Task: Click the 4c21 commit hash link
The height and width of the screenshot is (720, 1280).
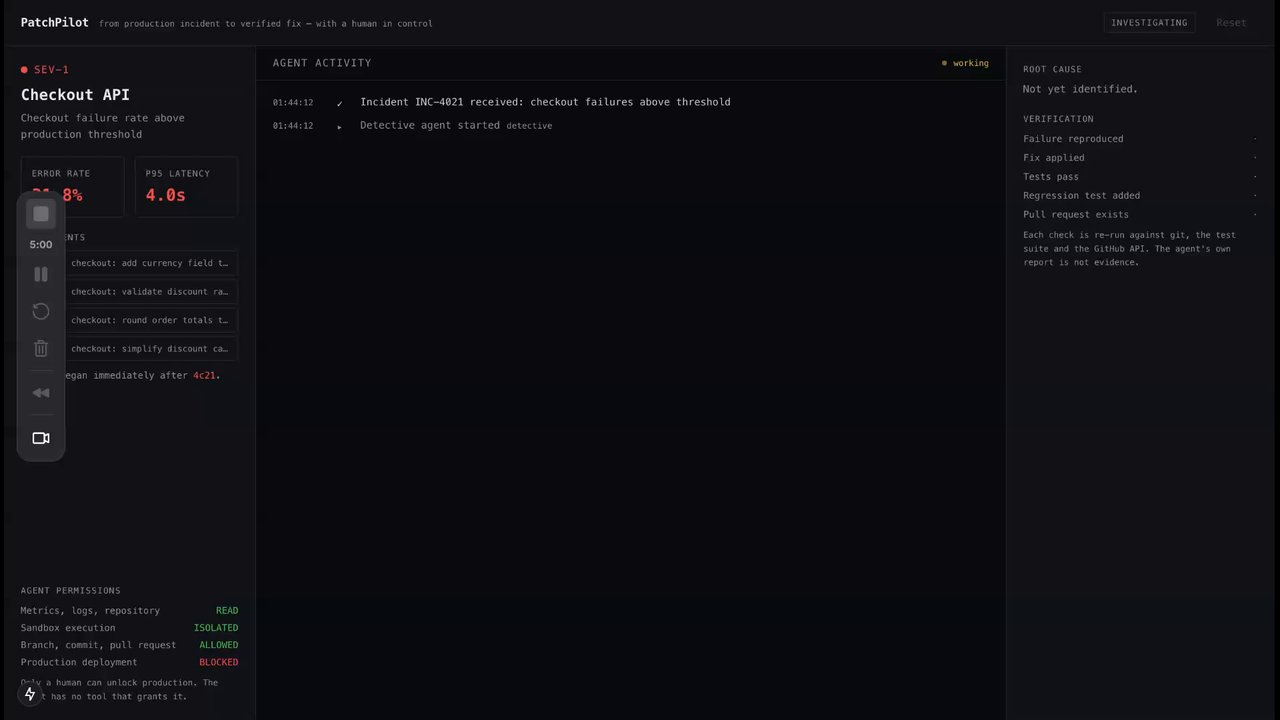Action: (x=204, y=376)
